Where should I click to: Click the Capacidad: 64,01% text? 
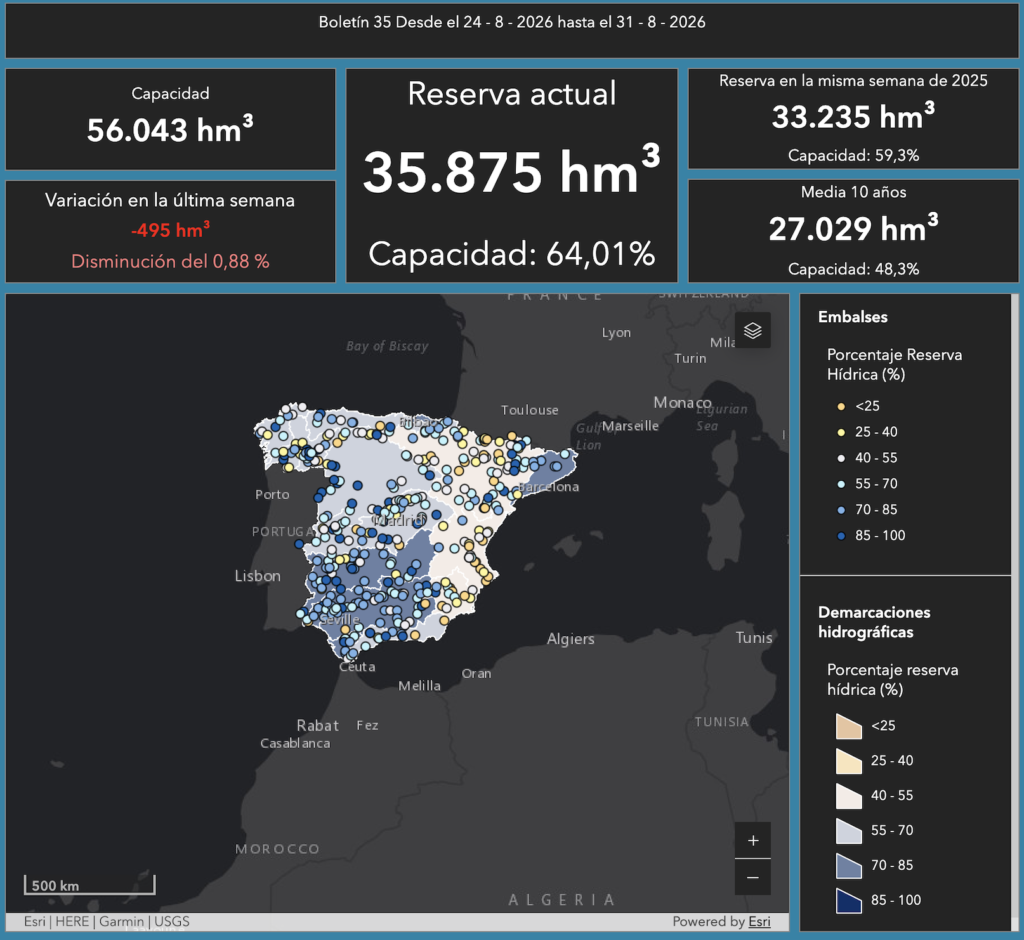511,253
